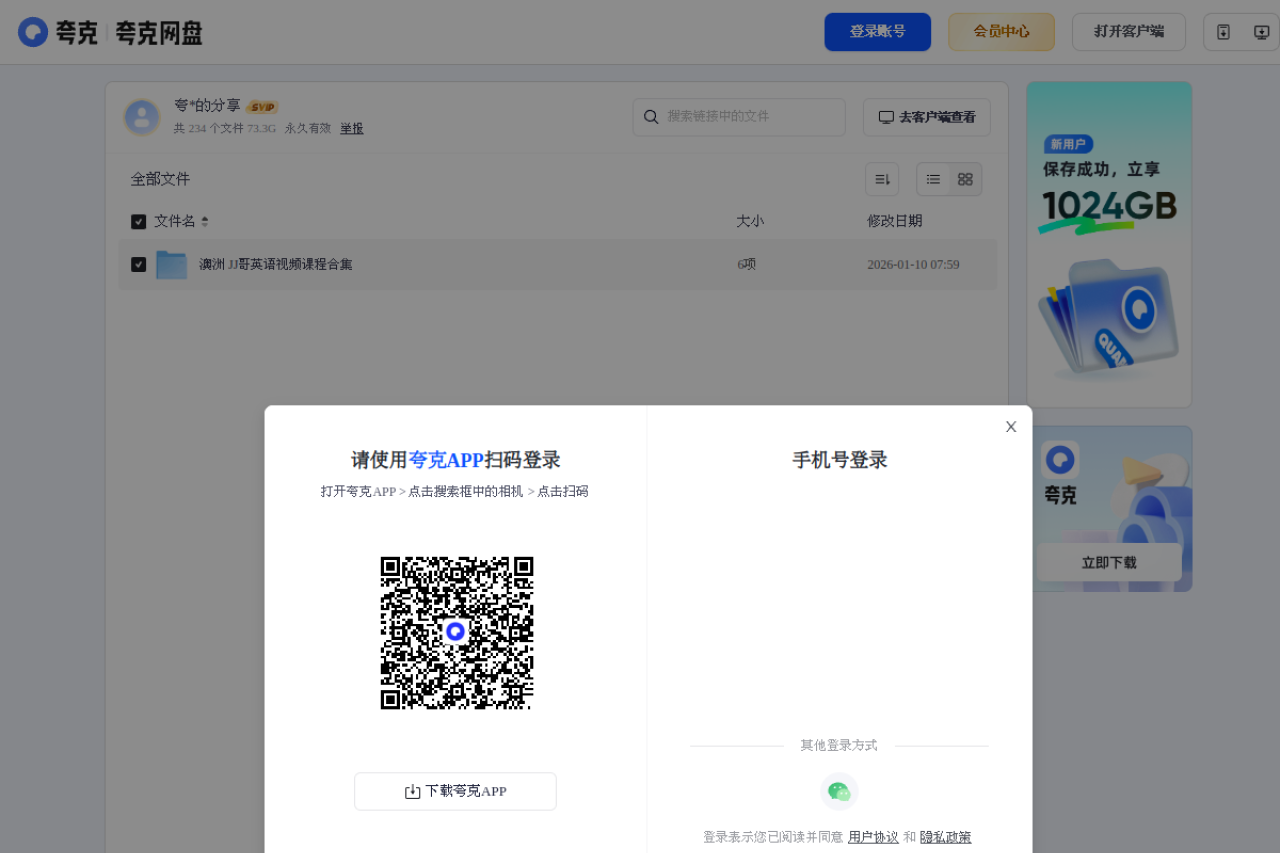
Task: Switch to 手机号登录 tab
Action: [839, 459]
